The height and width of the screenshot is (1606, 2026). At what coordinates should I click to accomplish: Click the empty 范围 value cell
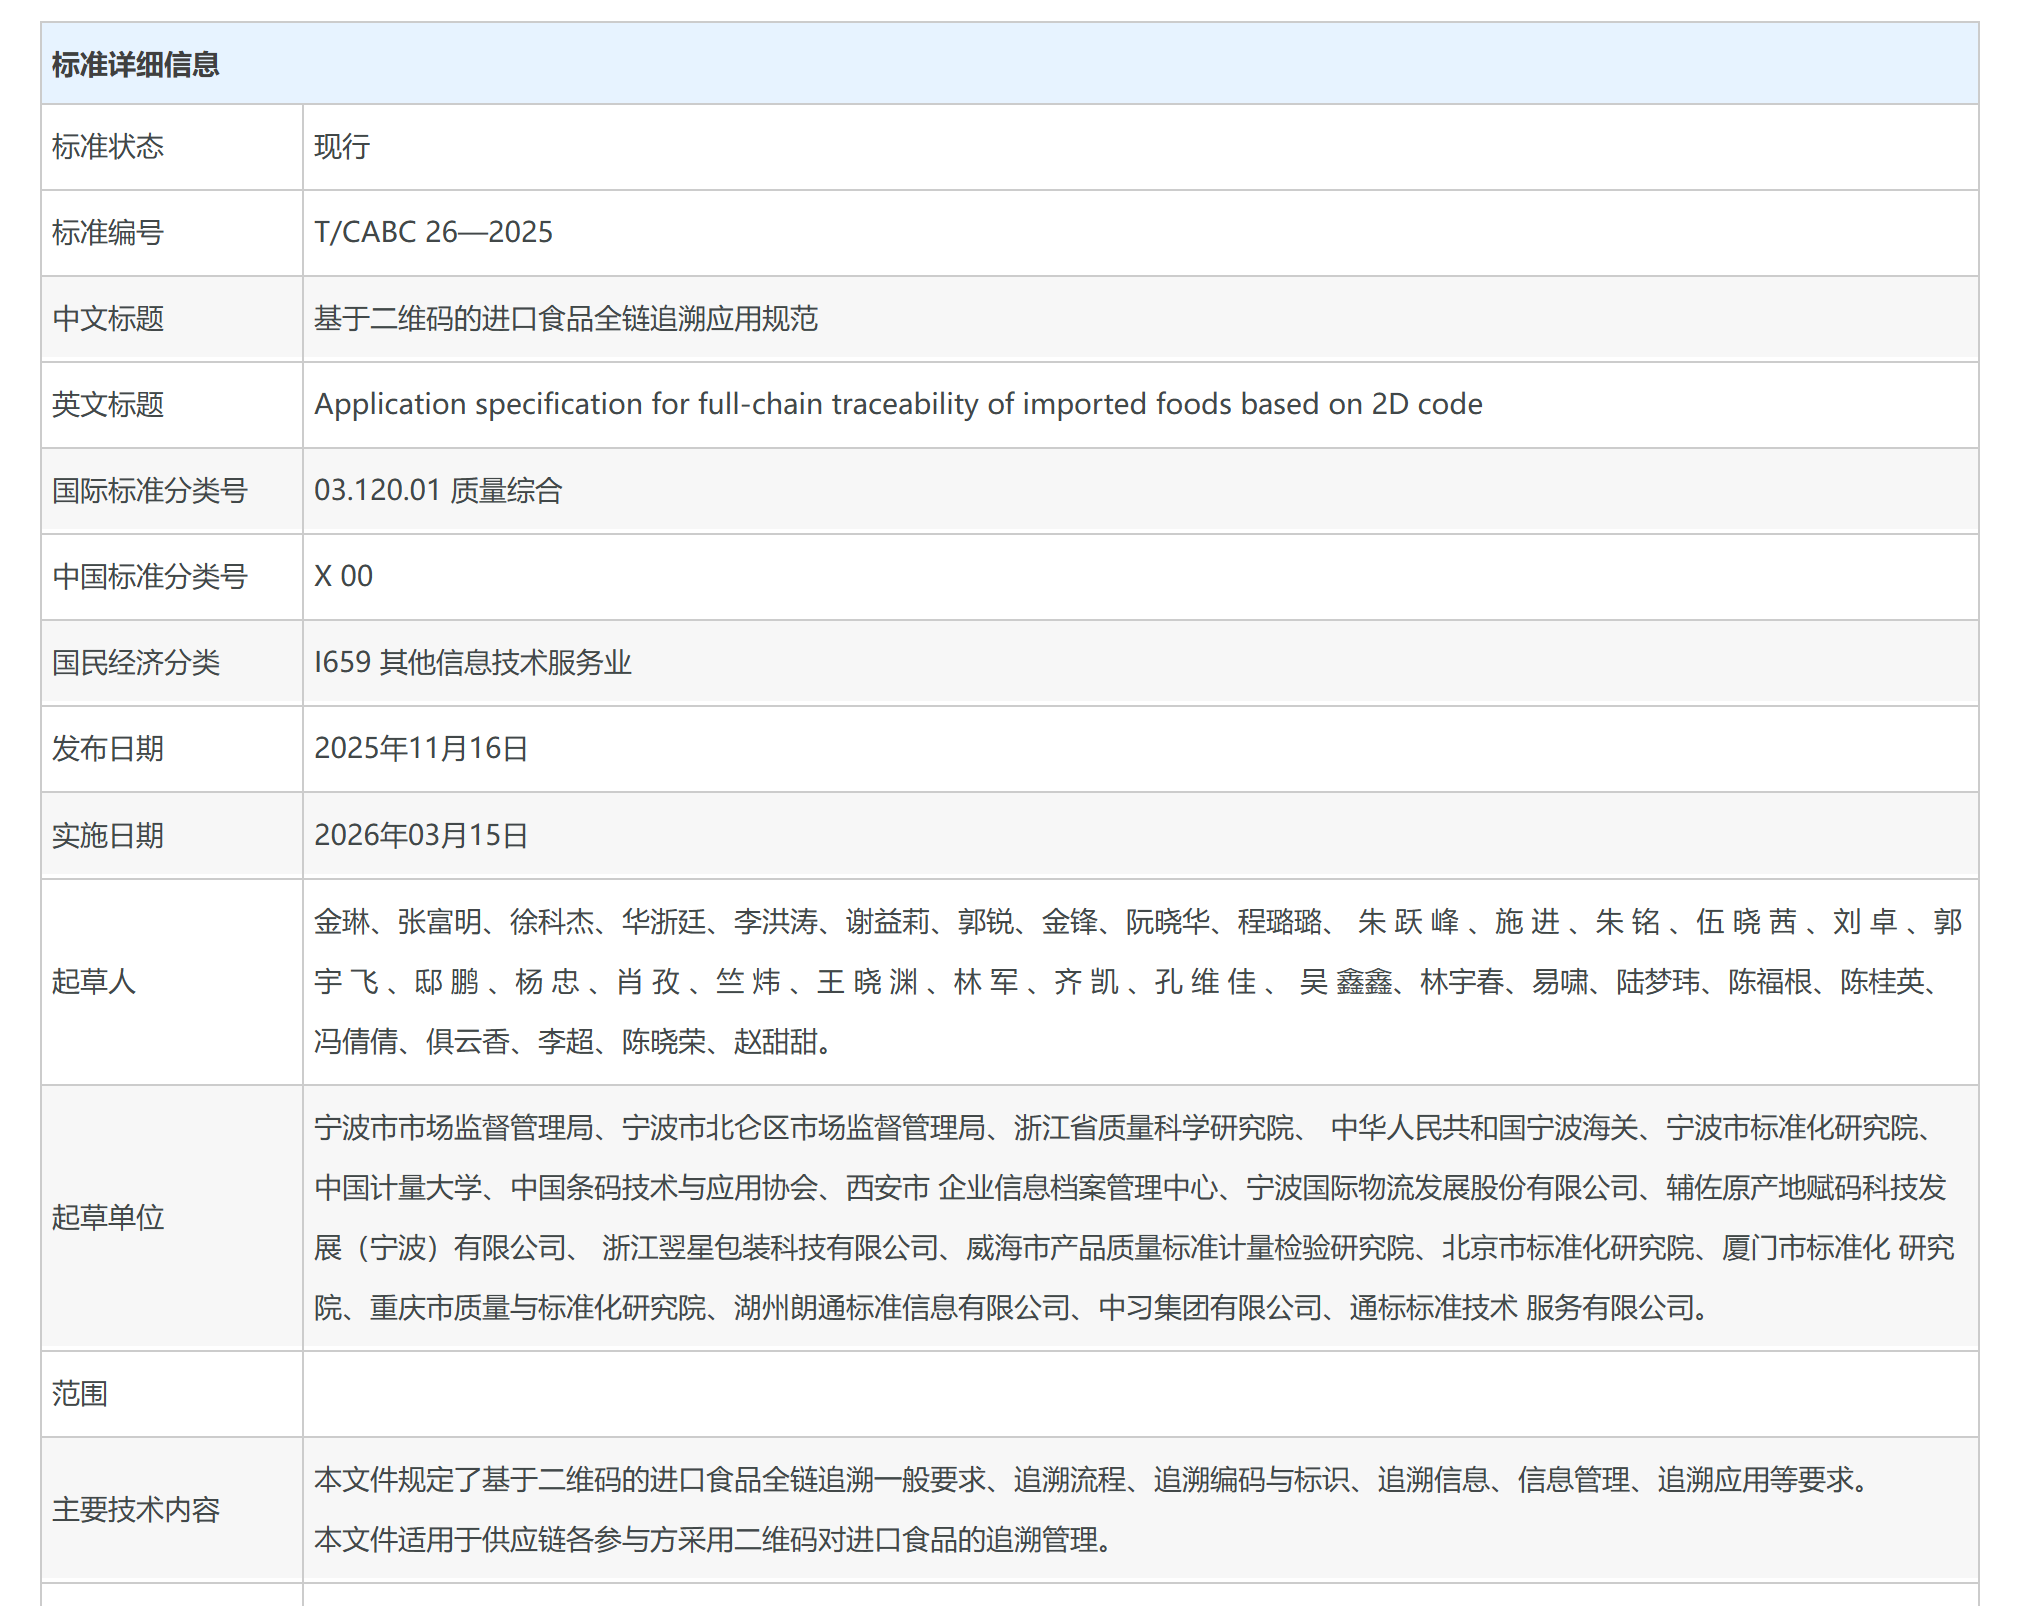(1138, 1393)
